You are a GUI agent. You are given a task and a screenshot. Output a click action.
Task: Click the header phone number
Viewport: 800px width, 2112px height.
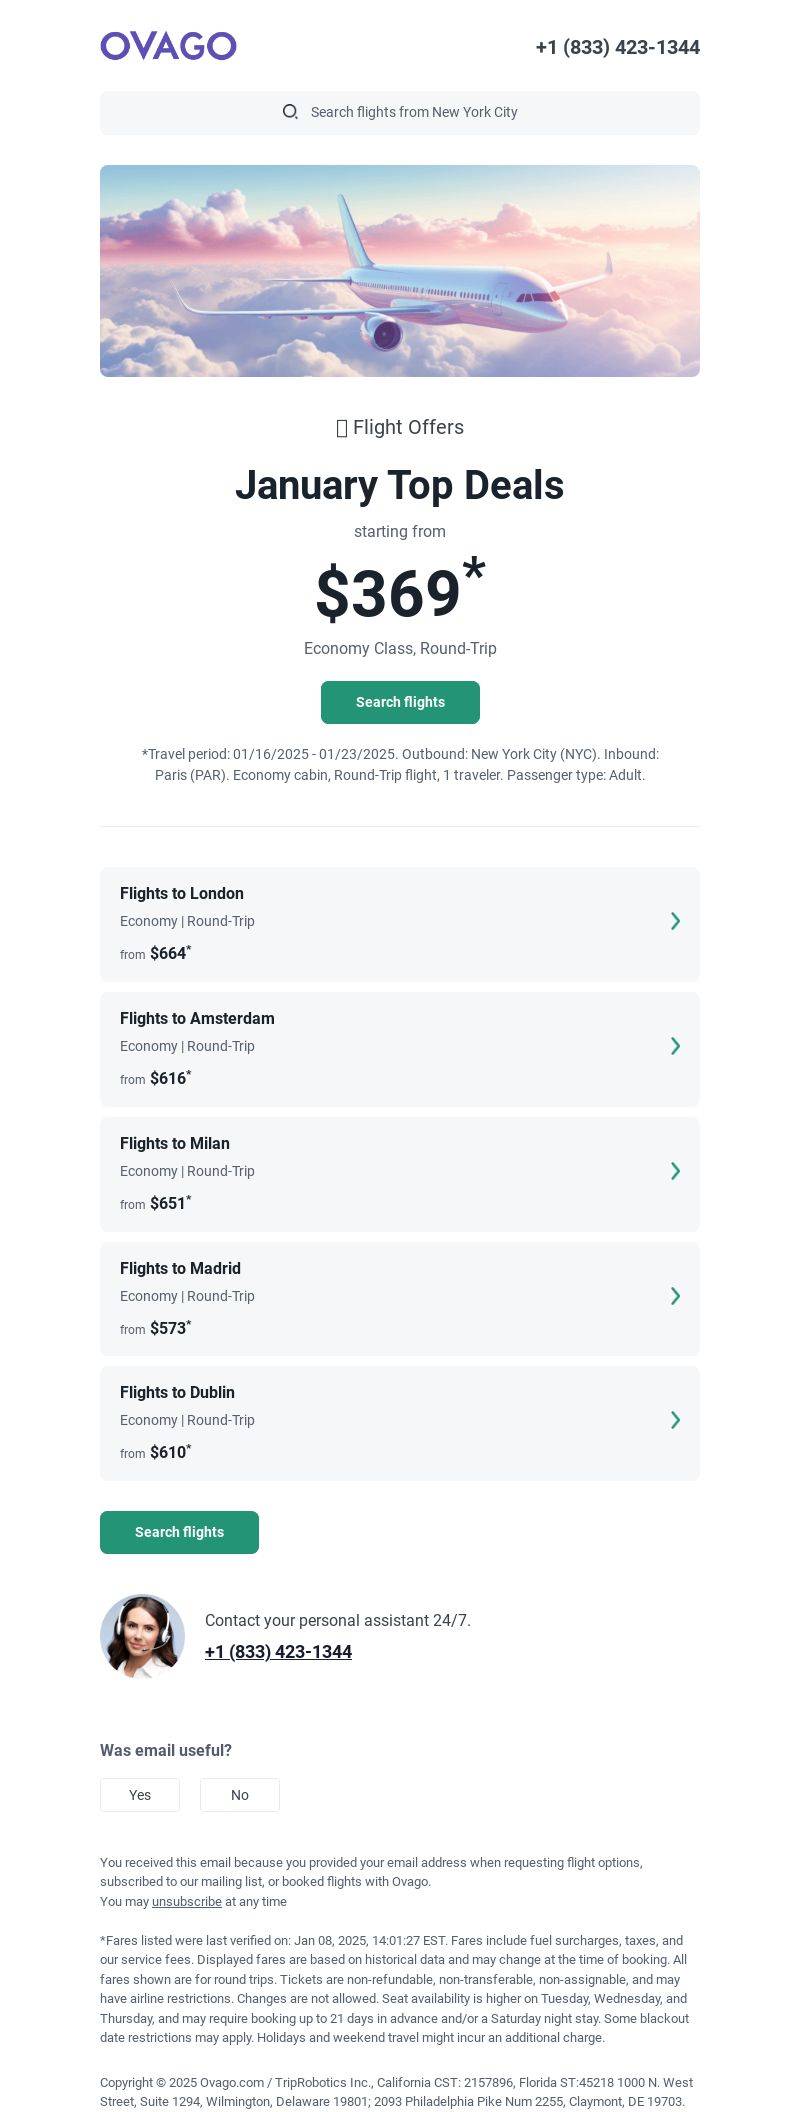pos(618,47)
